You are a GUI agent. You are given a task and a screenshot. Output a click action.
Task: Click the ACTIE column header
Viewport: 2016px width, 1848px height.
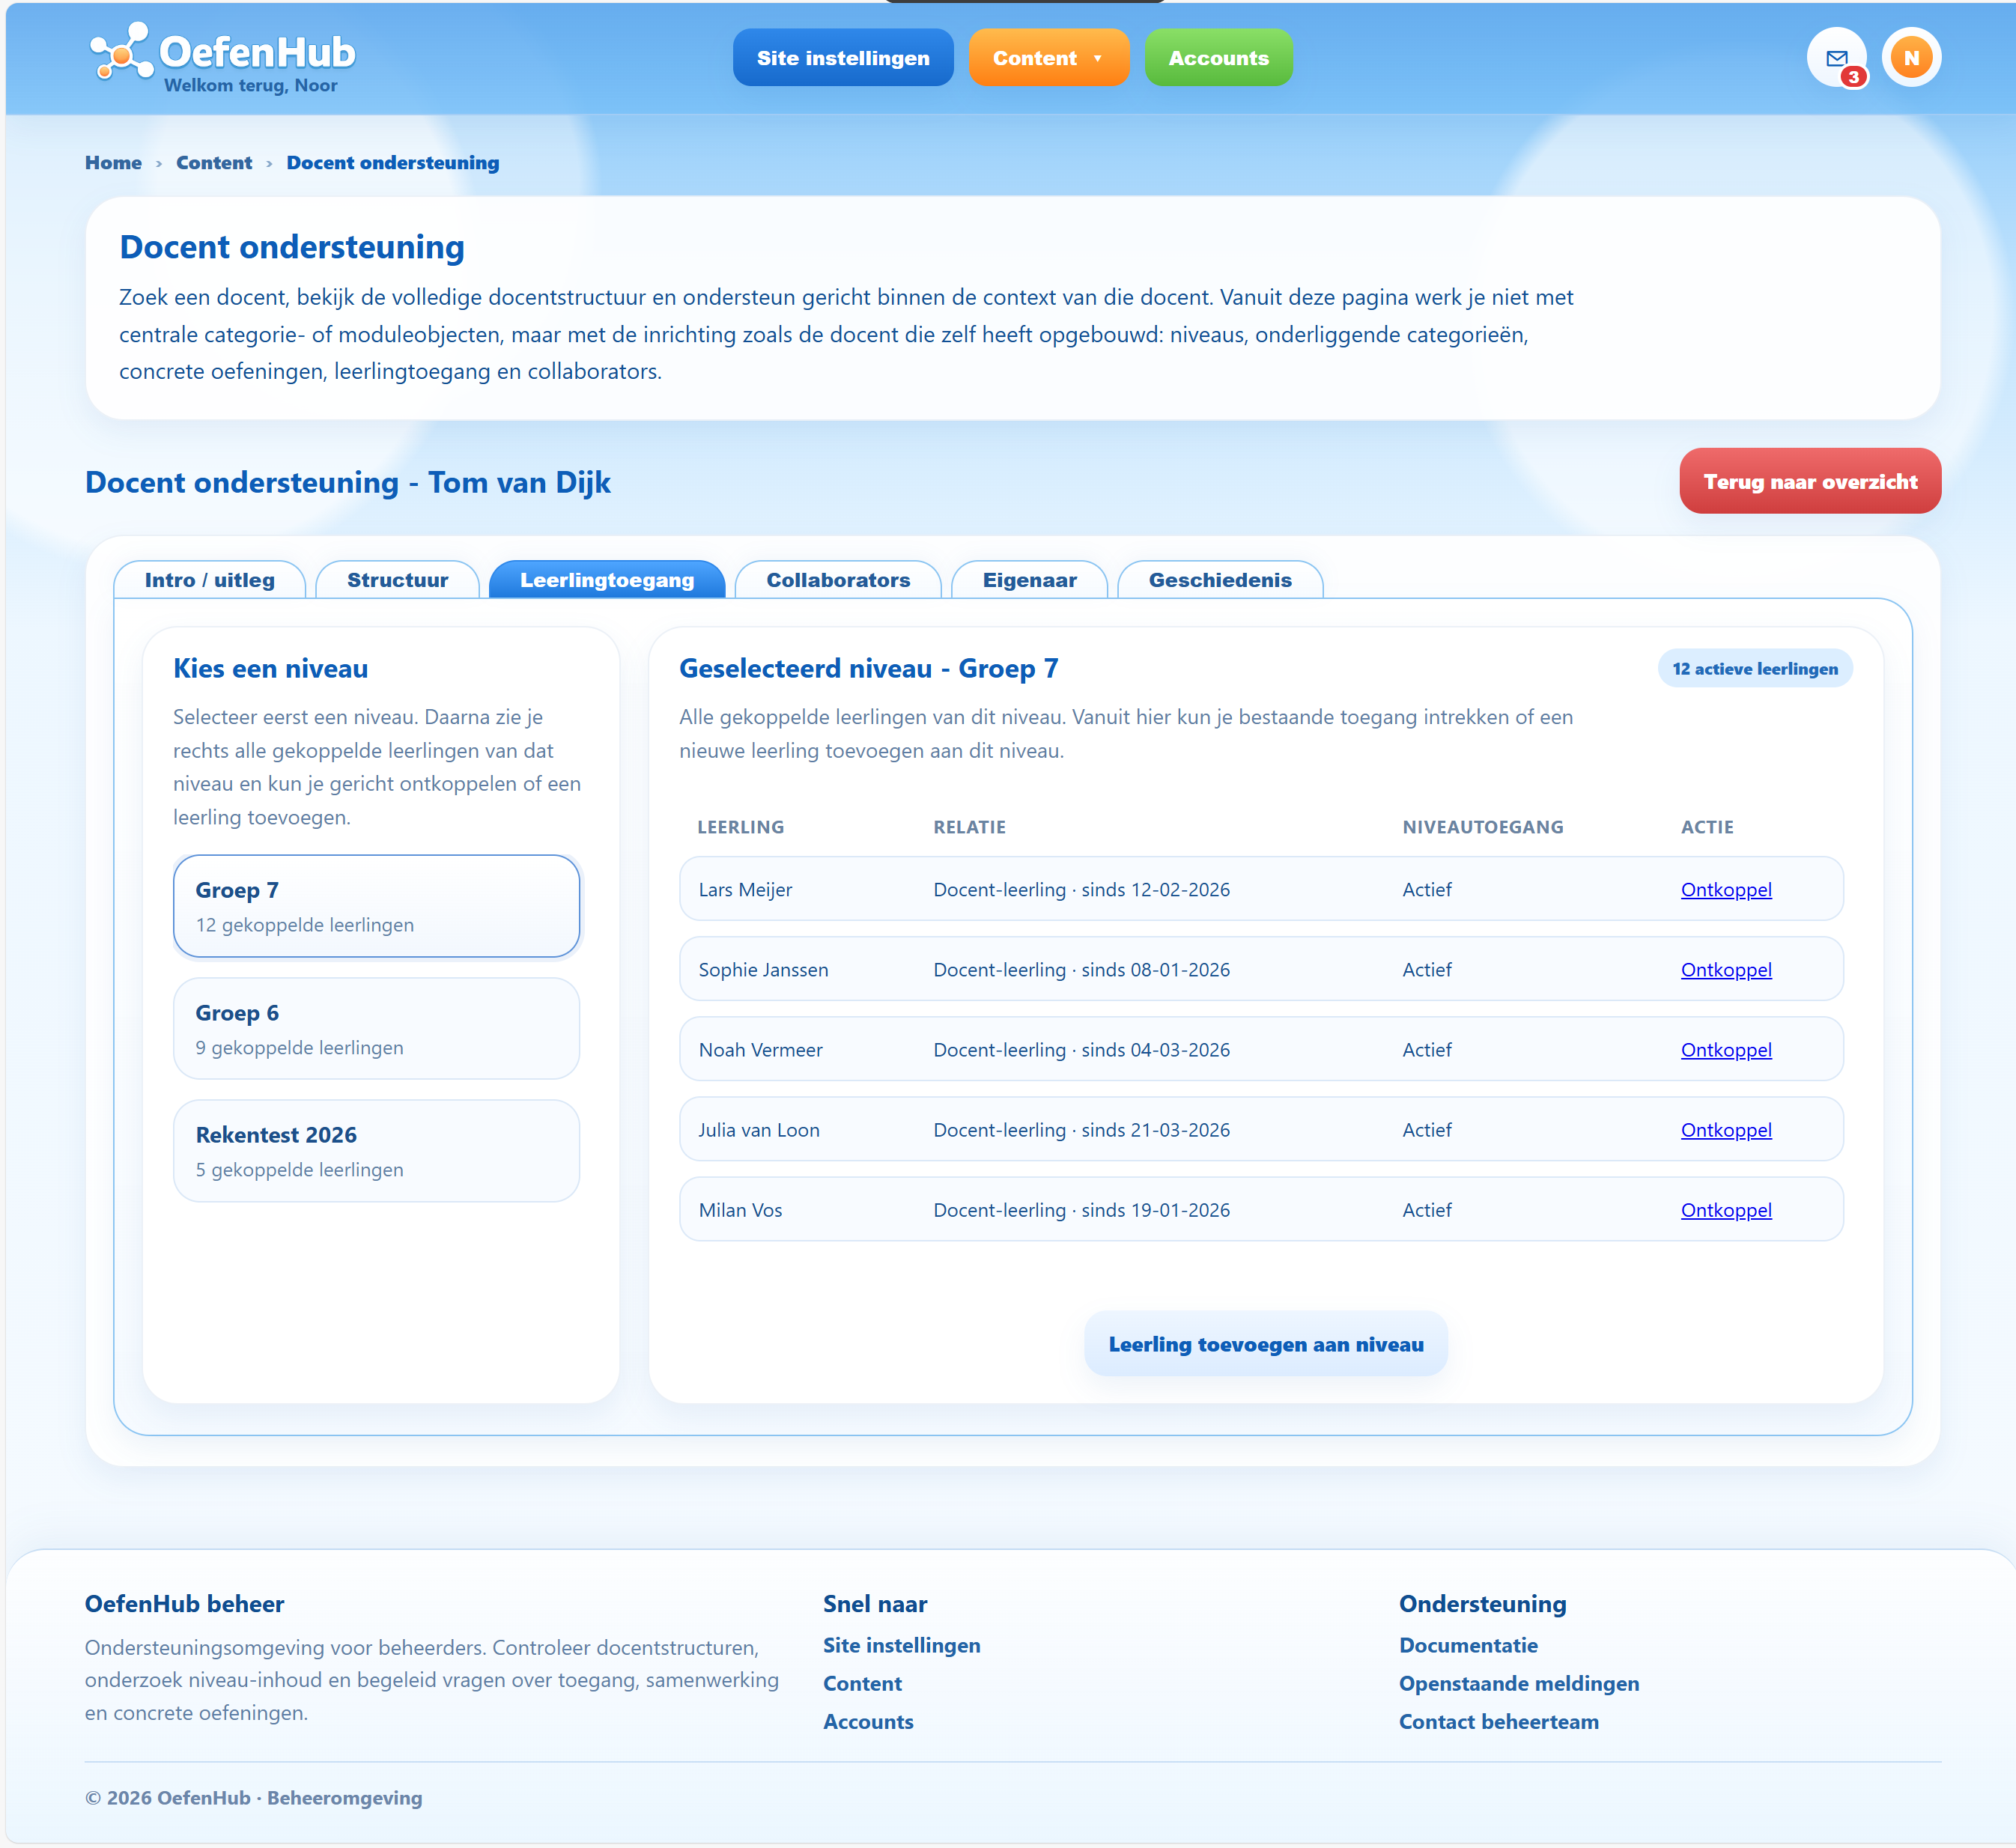1707,827
